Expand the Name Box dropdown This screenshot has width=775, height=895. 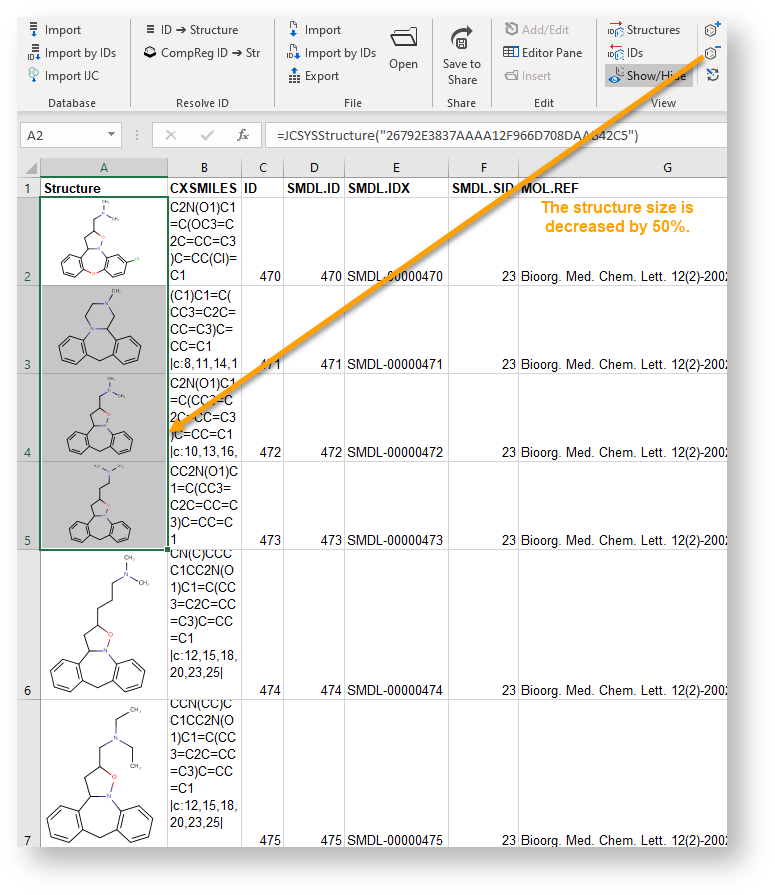(111, 136)
